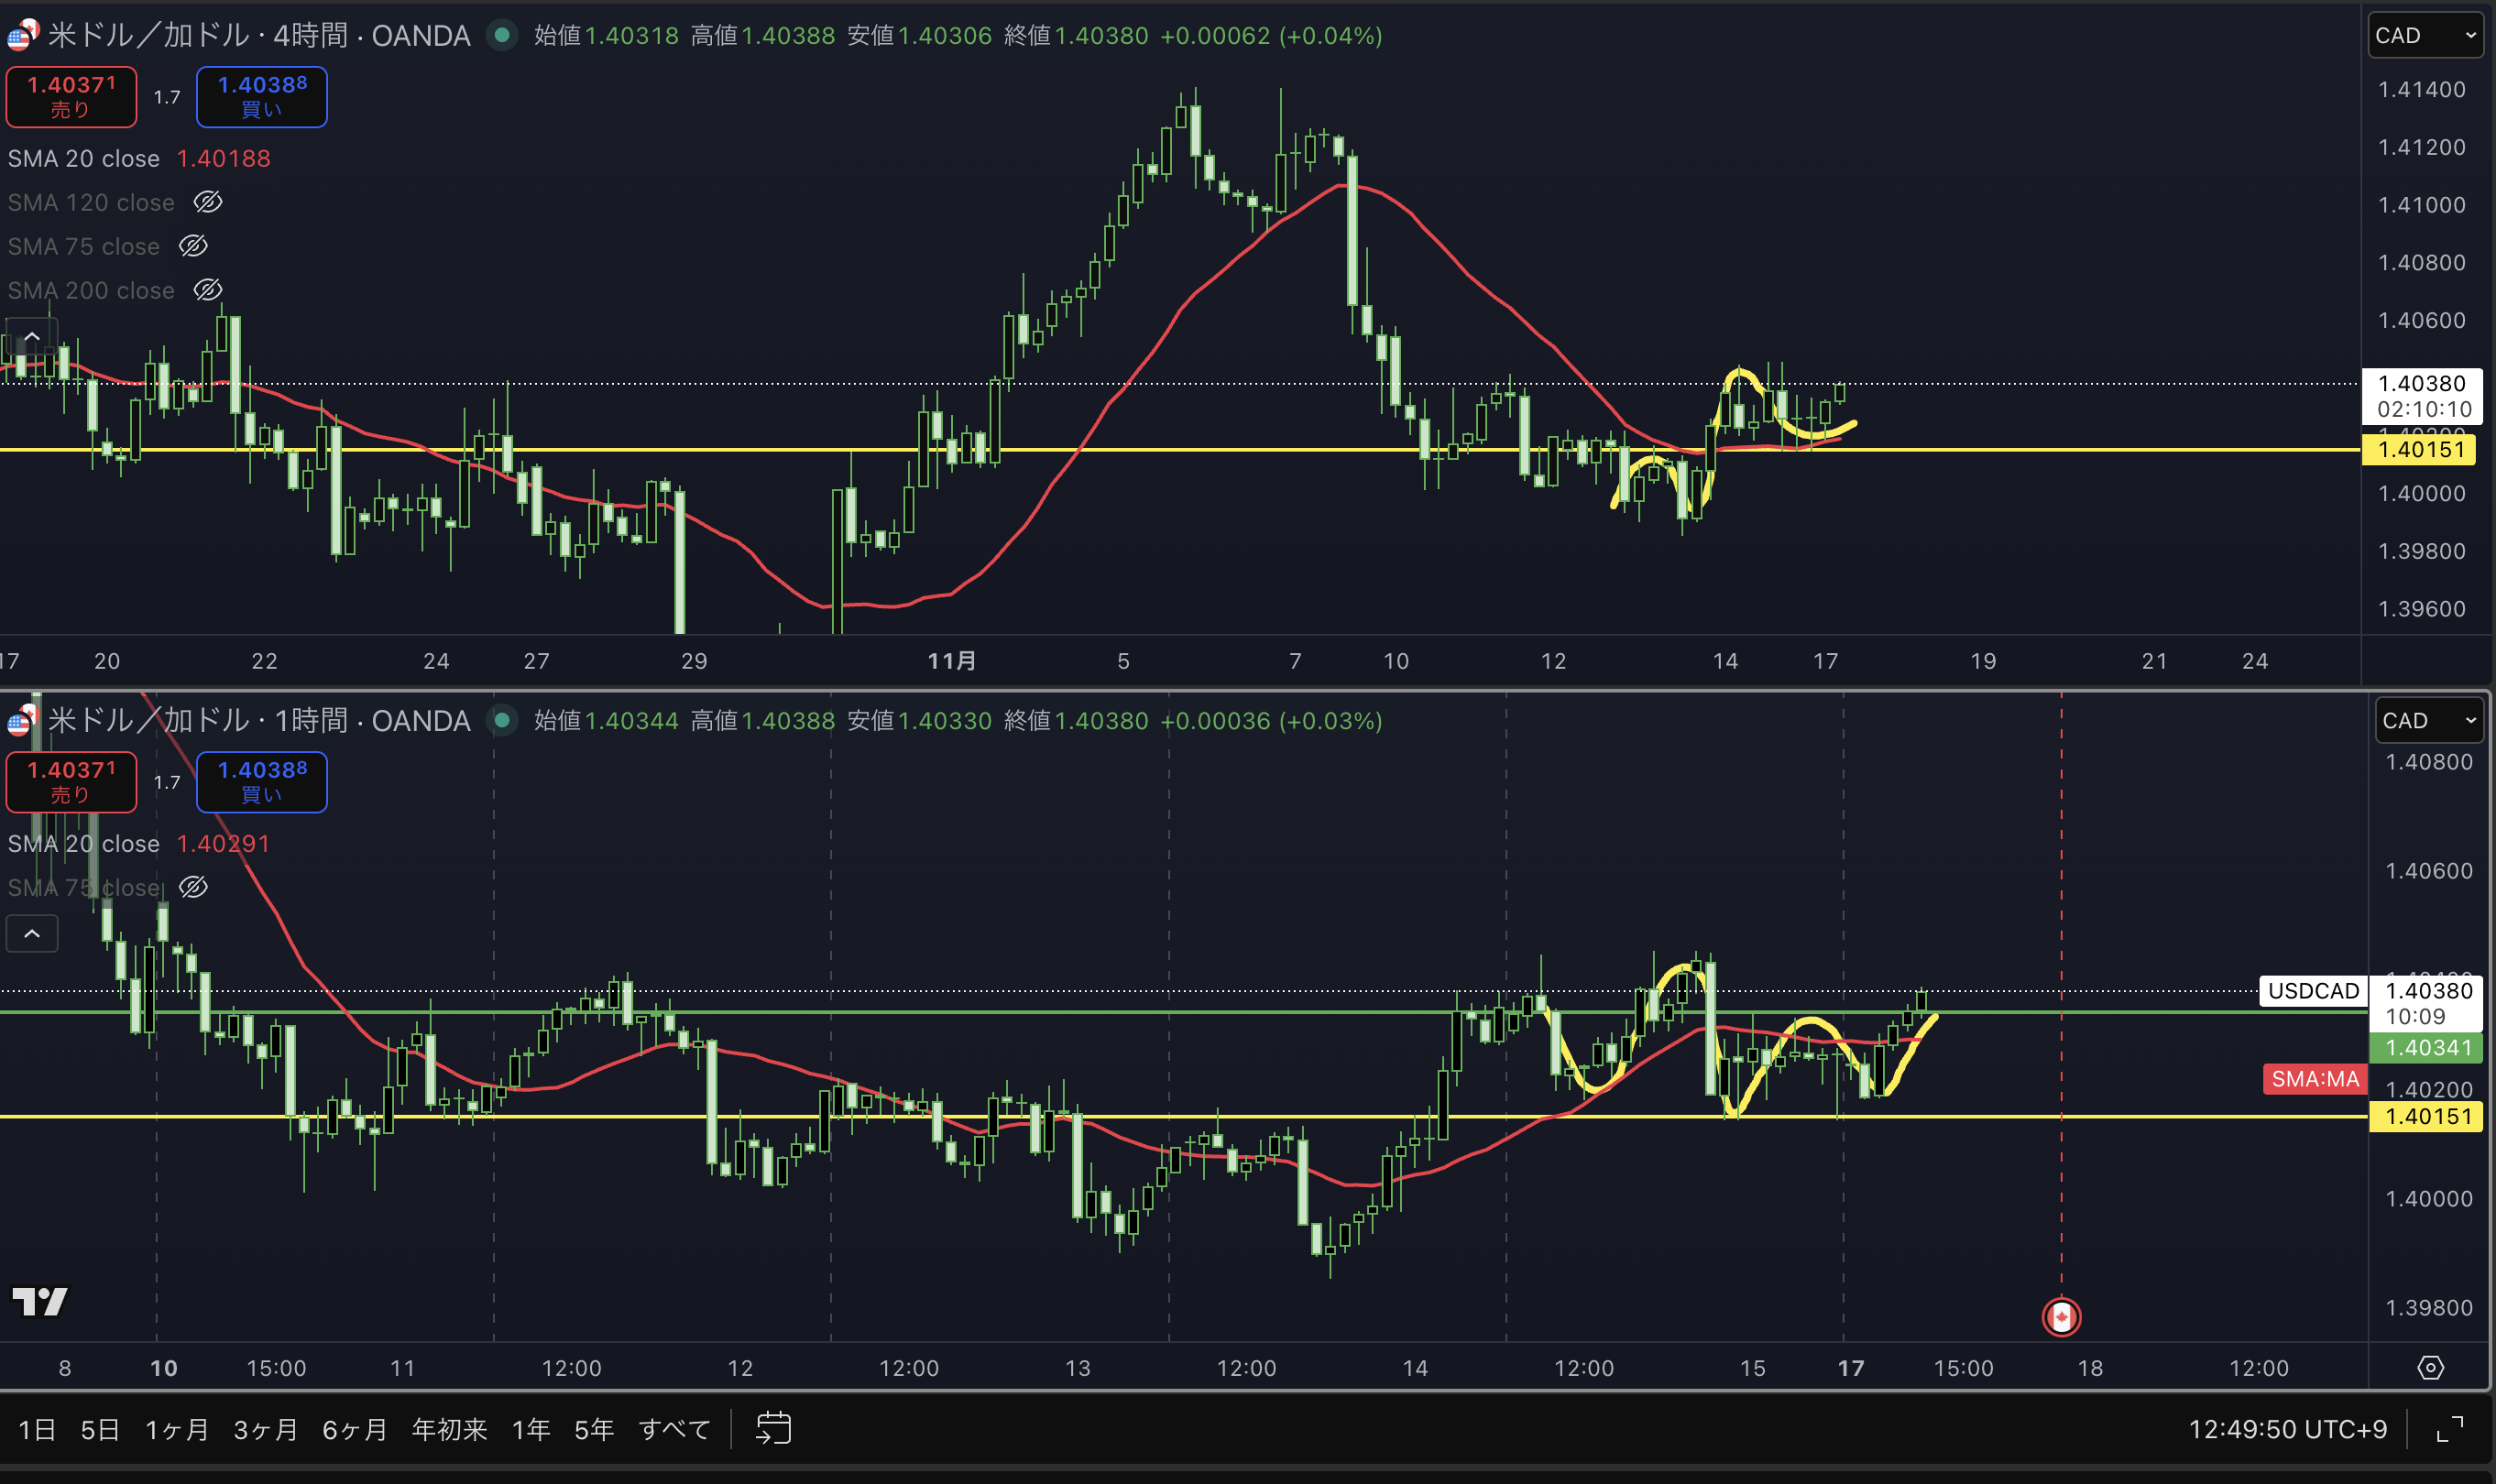Click the green market status dot, lower chart
The image size is (2496, 1484).
coord(502,720)
